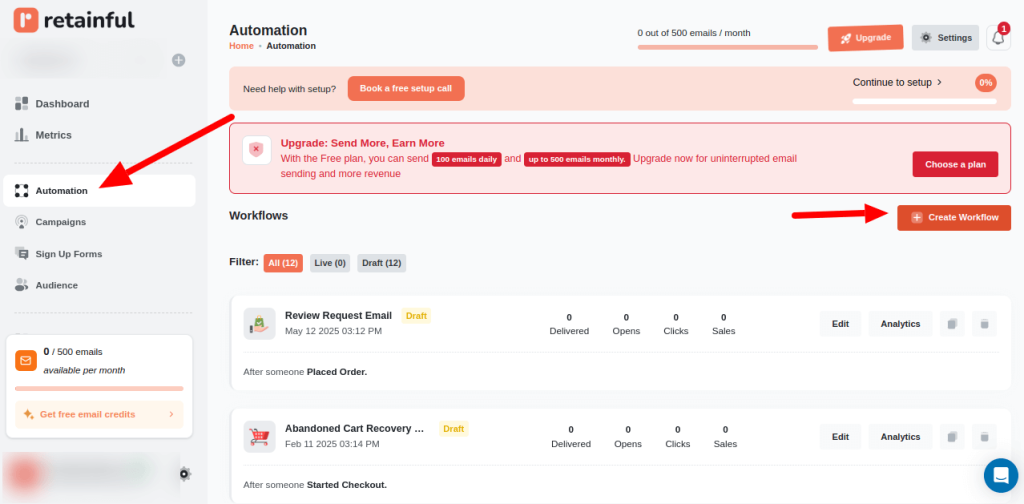Choose a plan button
The image size is (1024, 504).
[955, 165]
